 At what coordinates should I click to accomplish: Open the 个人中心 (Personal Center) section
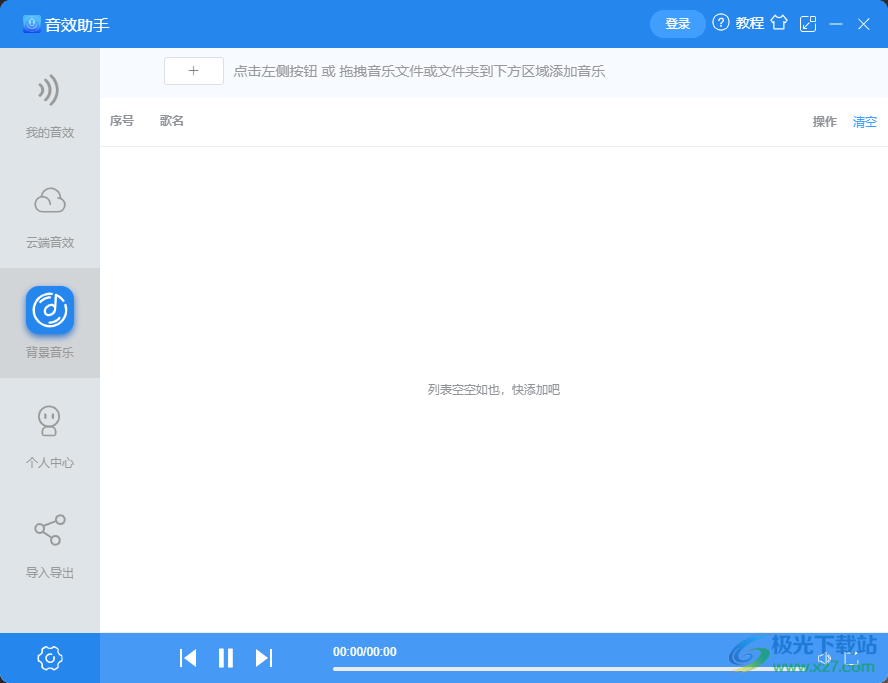(49, 432)
